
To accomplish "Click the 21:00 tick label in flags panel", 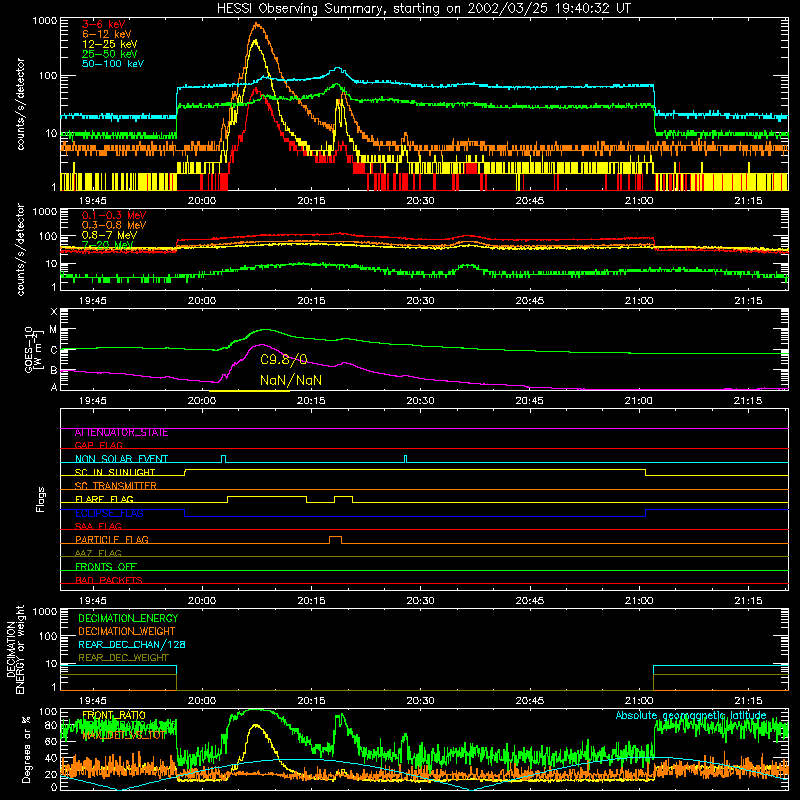I will 639,601.
